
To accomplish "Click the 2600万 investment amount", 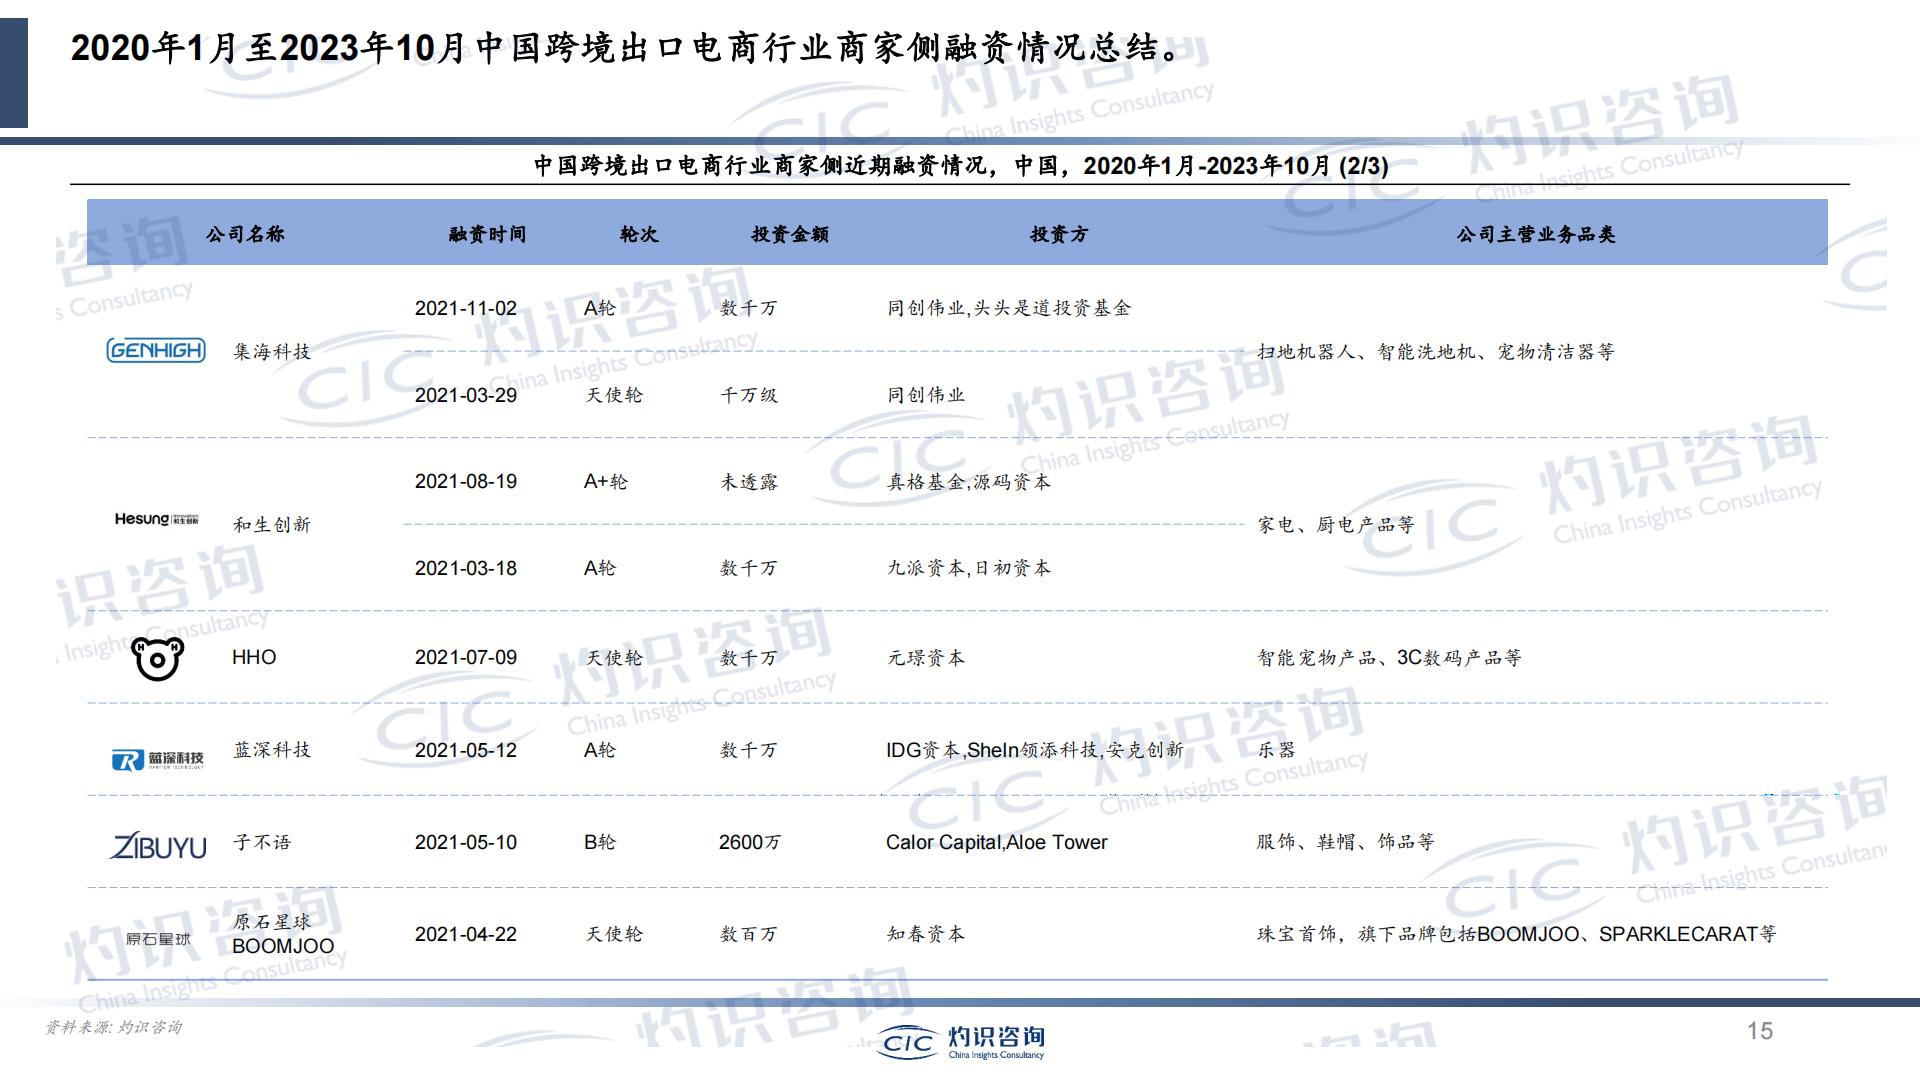I will pos(750,842).
